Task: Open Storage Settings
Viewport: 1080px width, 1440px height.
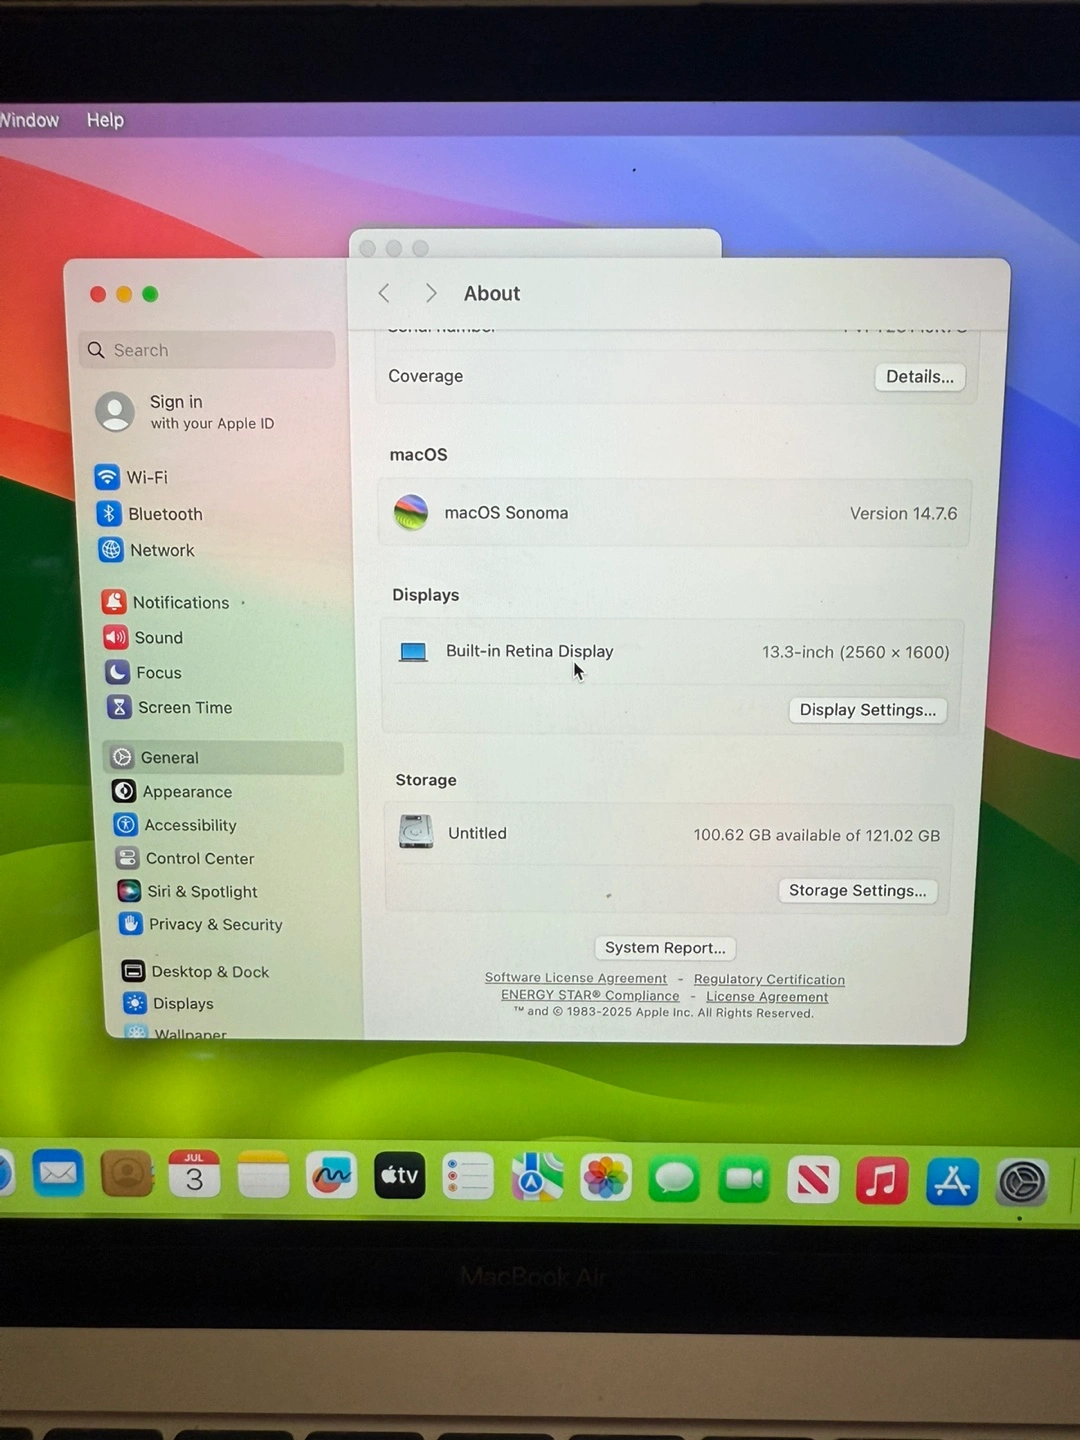Action: point(857,891)
